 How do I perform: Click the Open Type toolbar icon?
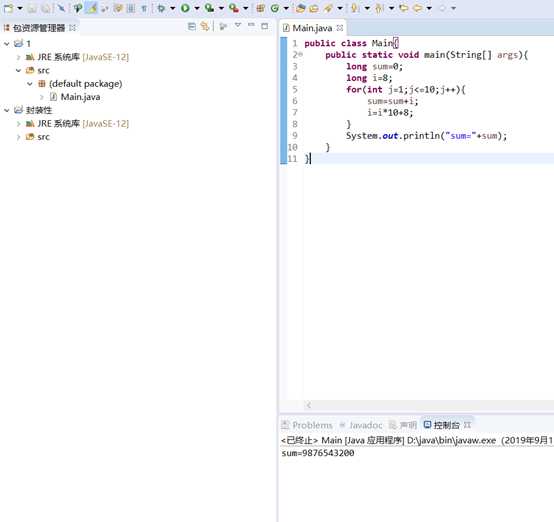301,8
